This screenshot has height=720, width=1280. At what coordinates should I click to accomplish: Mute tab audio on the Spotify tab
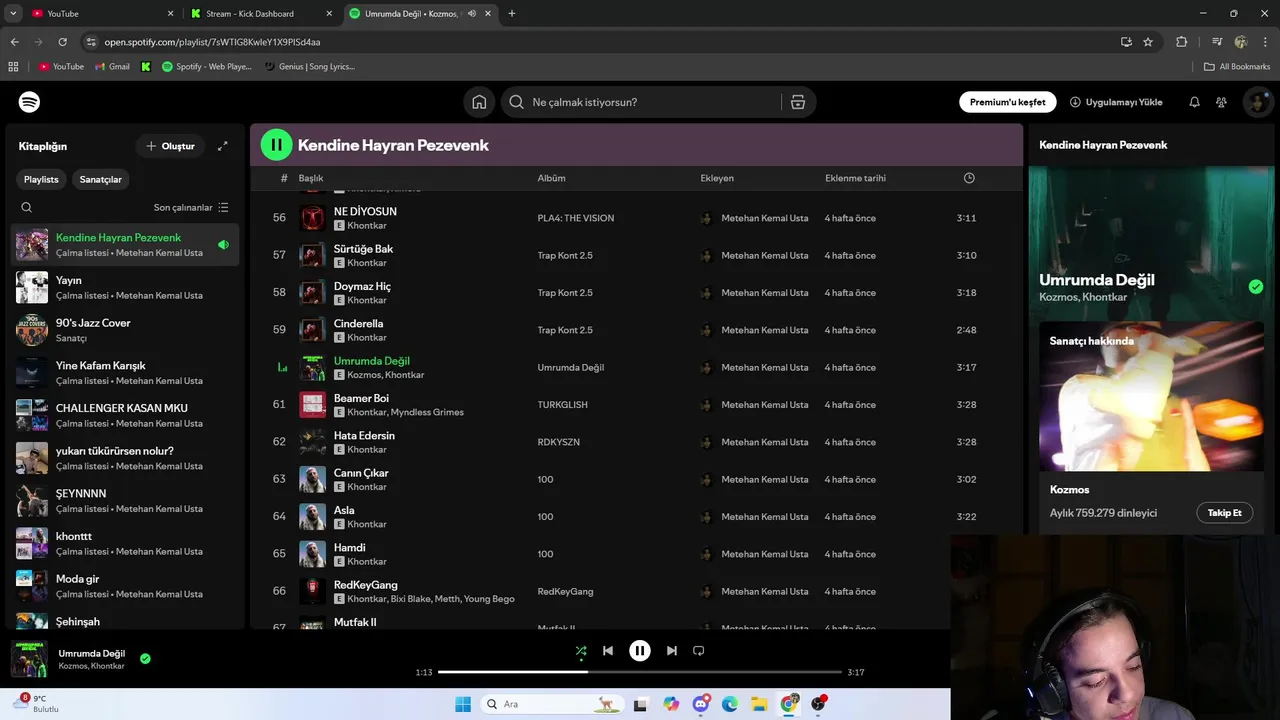point(472,14)
